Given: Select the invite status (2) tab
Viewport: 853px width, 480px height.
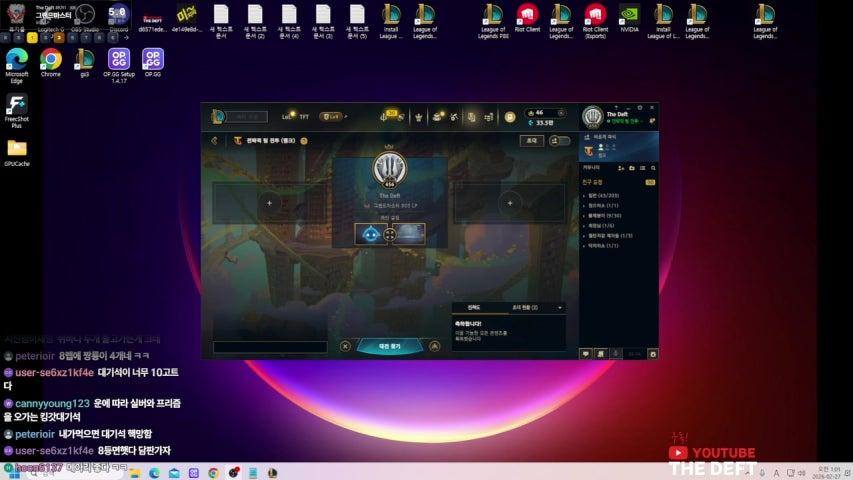Looking at the screenshot, I should tap(524, 308).
